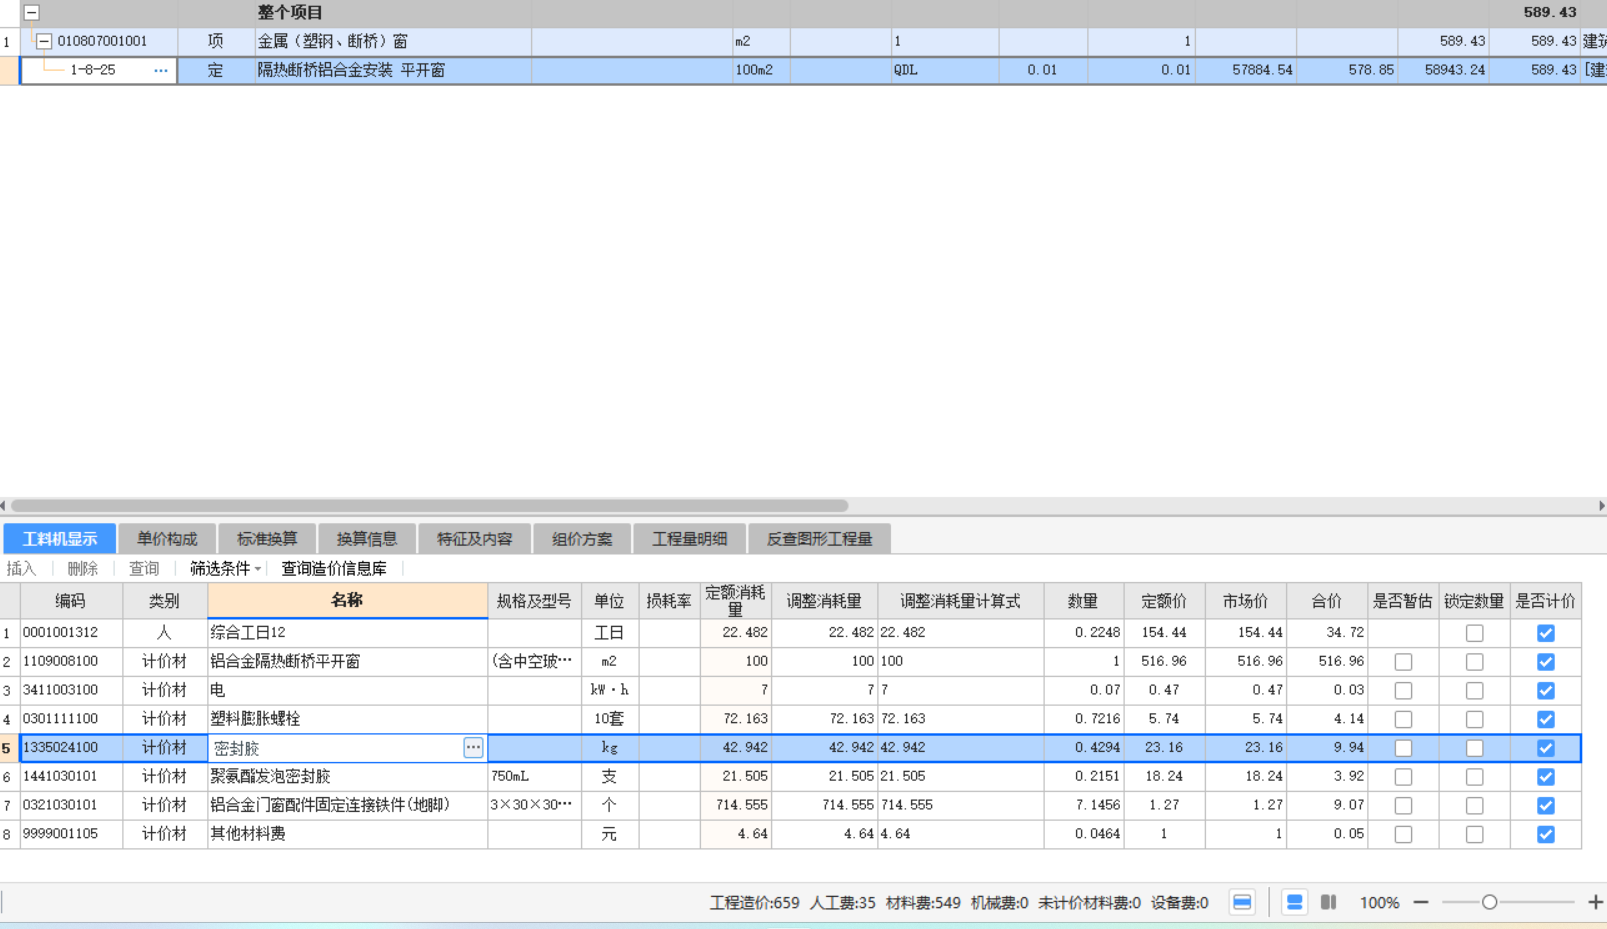Toggle 是否暂估 checkbox for 其他材料费

coord(1403,835)
